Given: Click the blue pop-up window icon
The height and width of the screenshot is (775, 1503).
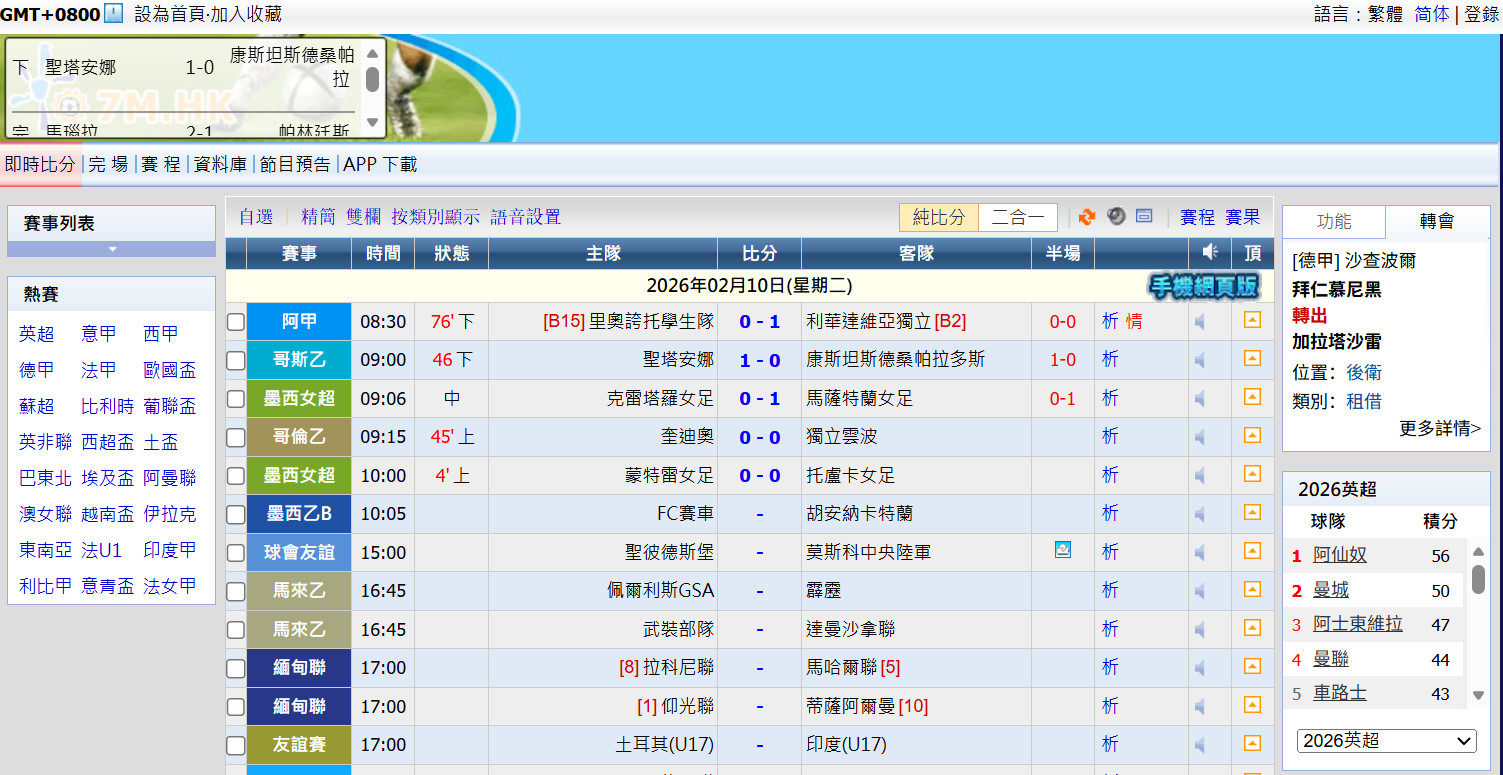Looking at the screenshot, I should pyautogui.click(x=1144, y=217).
